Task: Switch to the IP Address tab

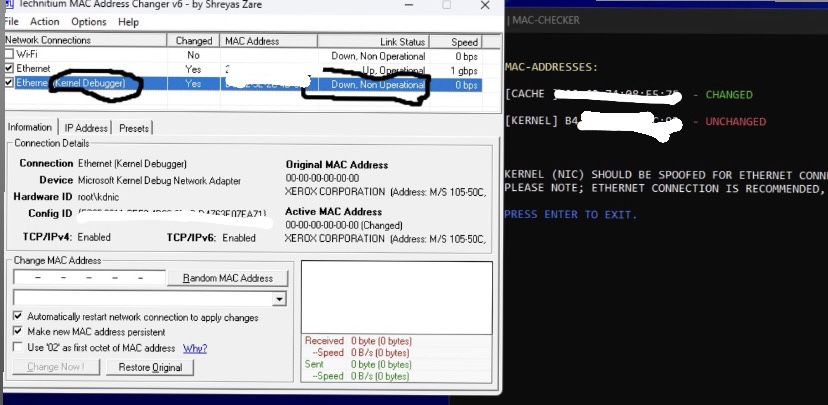Action: tap(86, 128)
